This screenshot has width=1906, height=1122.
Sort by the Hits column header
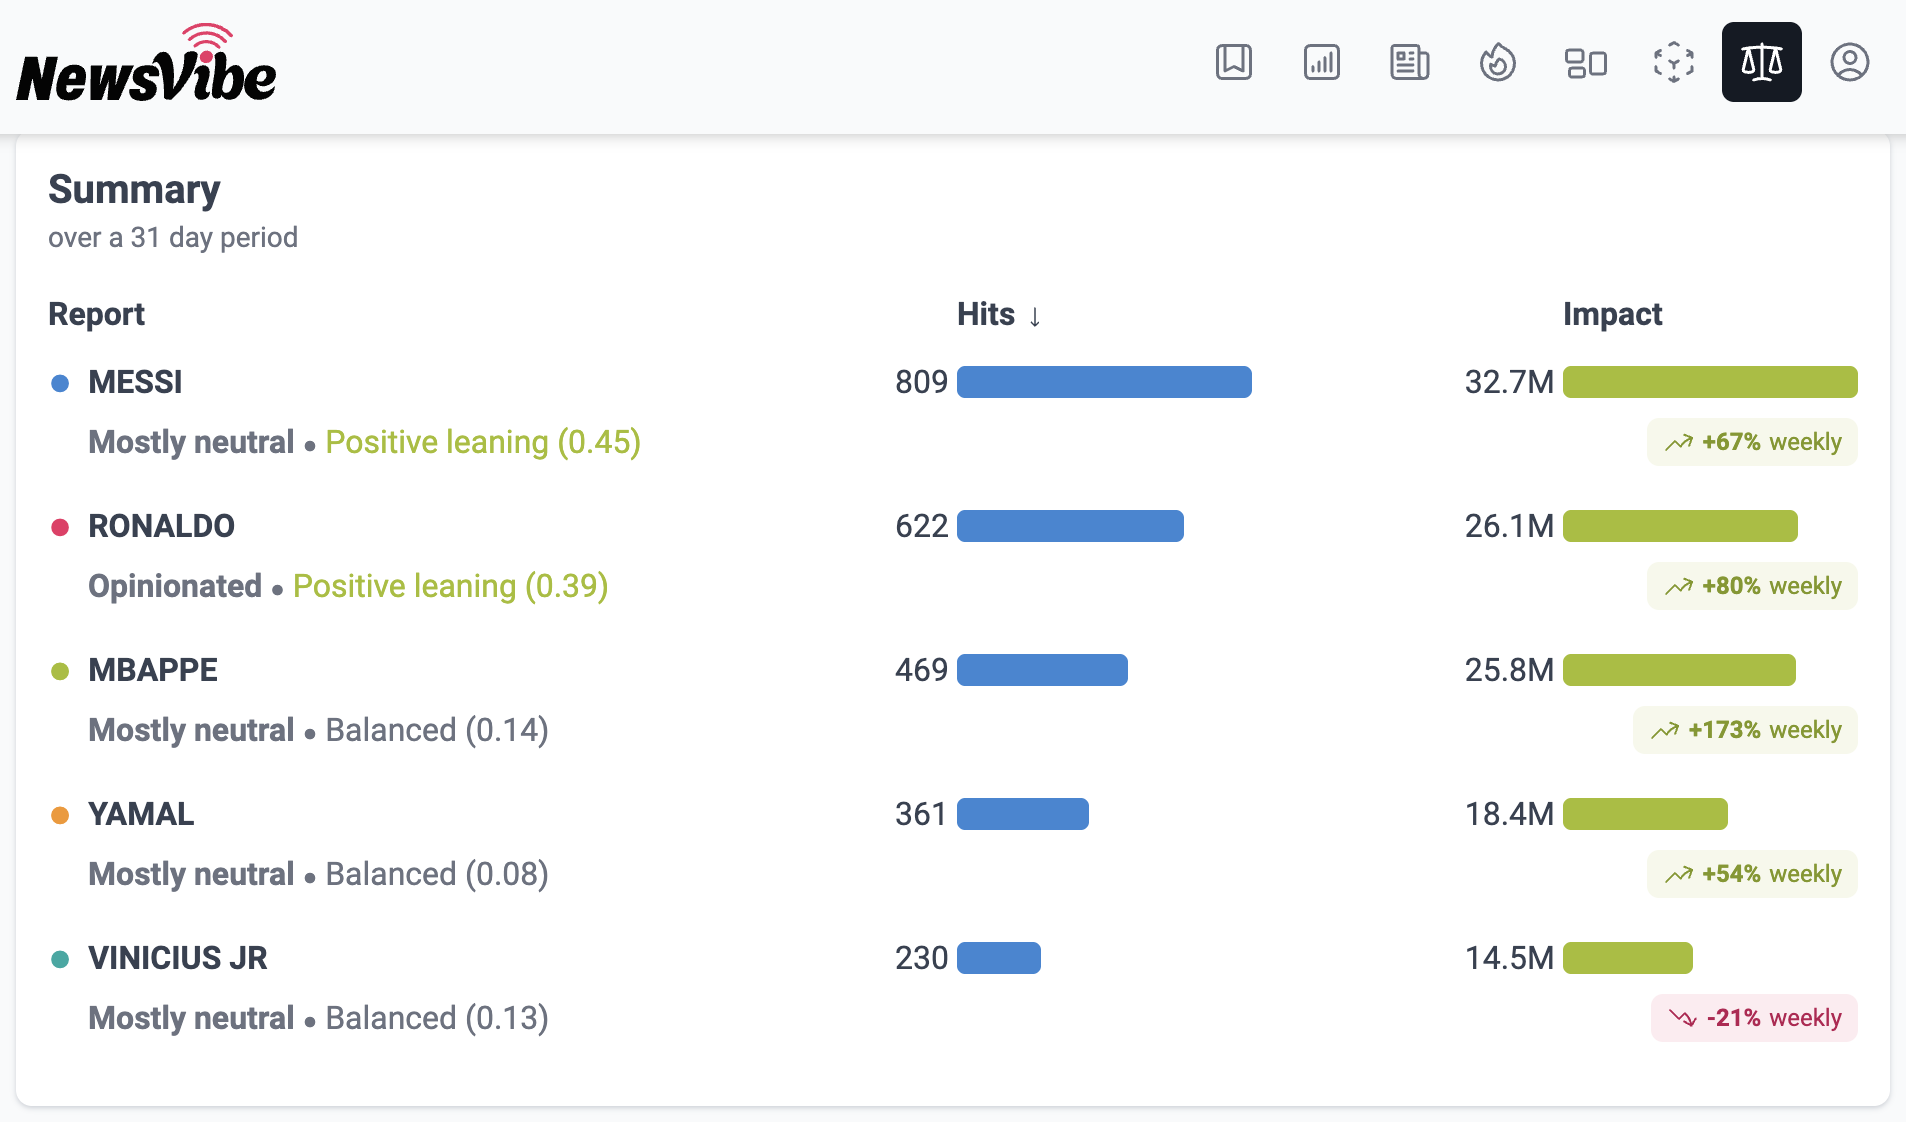pyautogui.click(x=999, y=314)
